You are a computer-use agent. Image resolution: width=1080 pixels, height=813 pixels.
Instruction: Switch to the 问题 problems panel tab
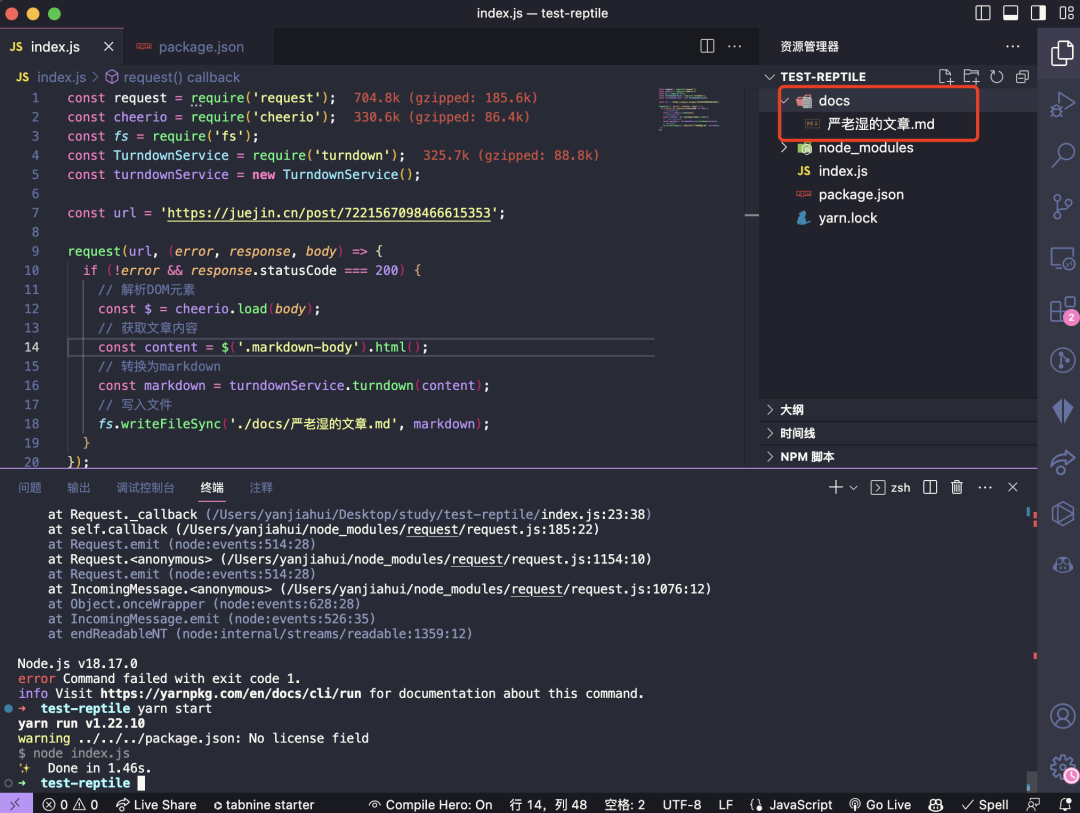(30, 487)
